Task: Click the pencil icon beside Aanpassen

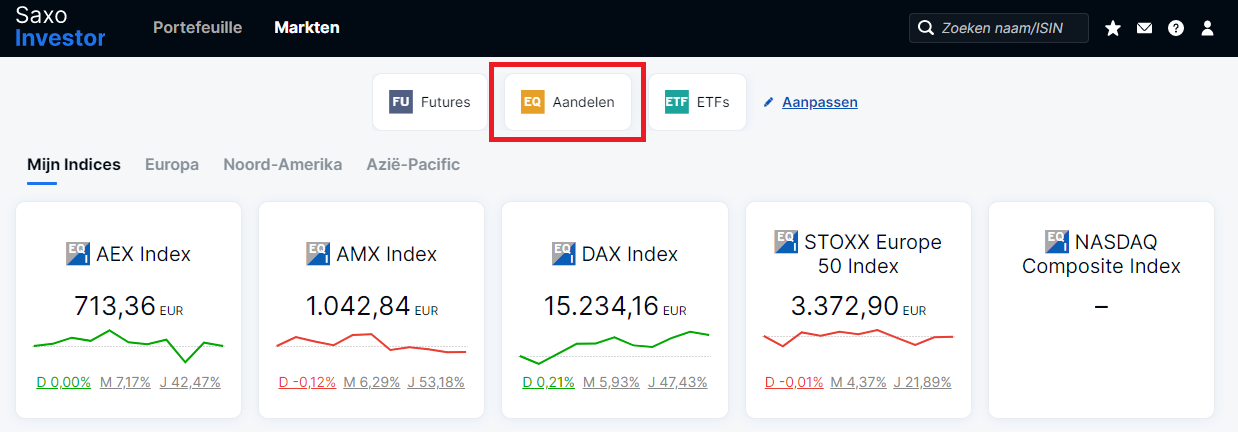Action: pos(769,102)
